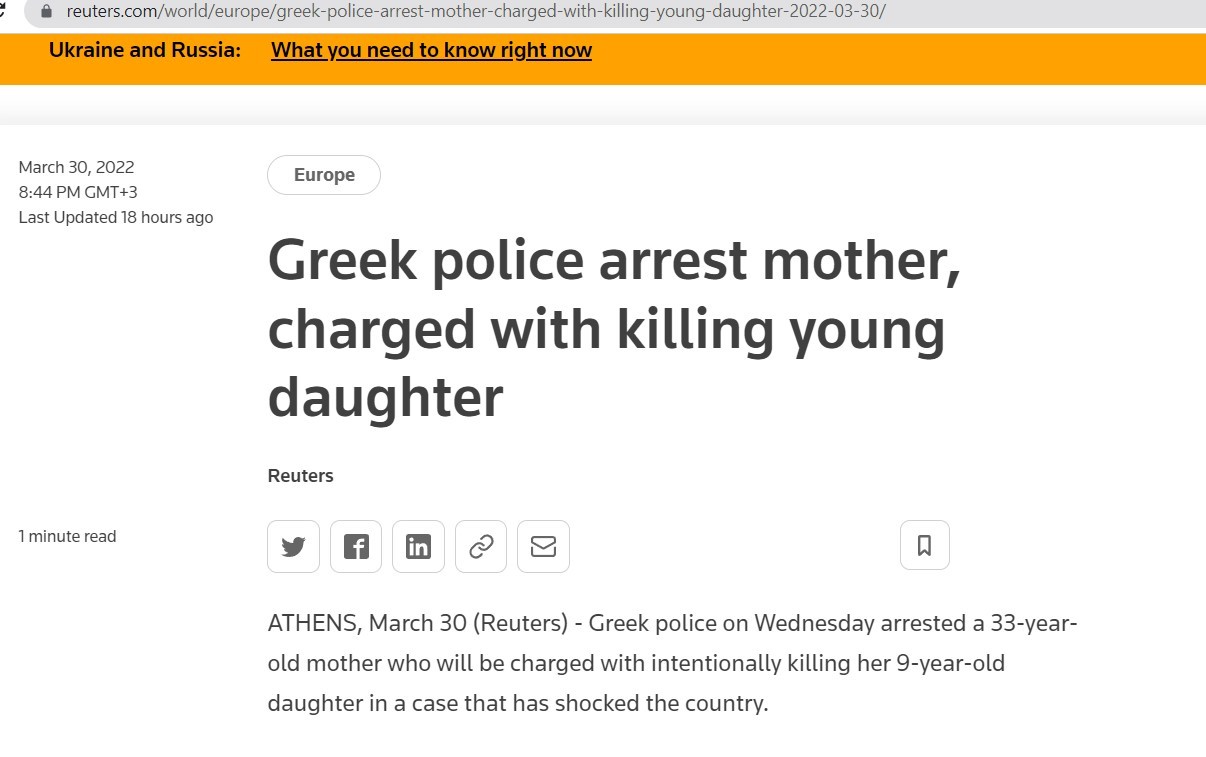Click the reuters.com URL in the address bar
1206x757 pixels.
coord(476,12)
